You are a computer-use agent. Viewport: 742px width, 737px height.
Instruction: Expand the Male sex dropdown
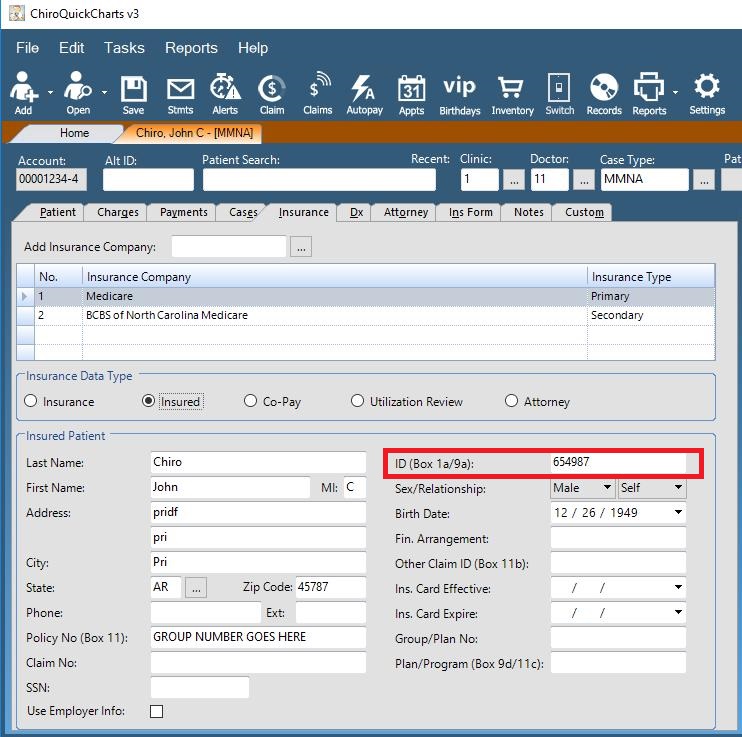[x=607, y=489]
